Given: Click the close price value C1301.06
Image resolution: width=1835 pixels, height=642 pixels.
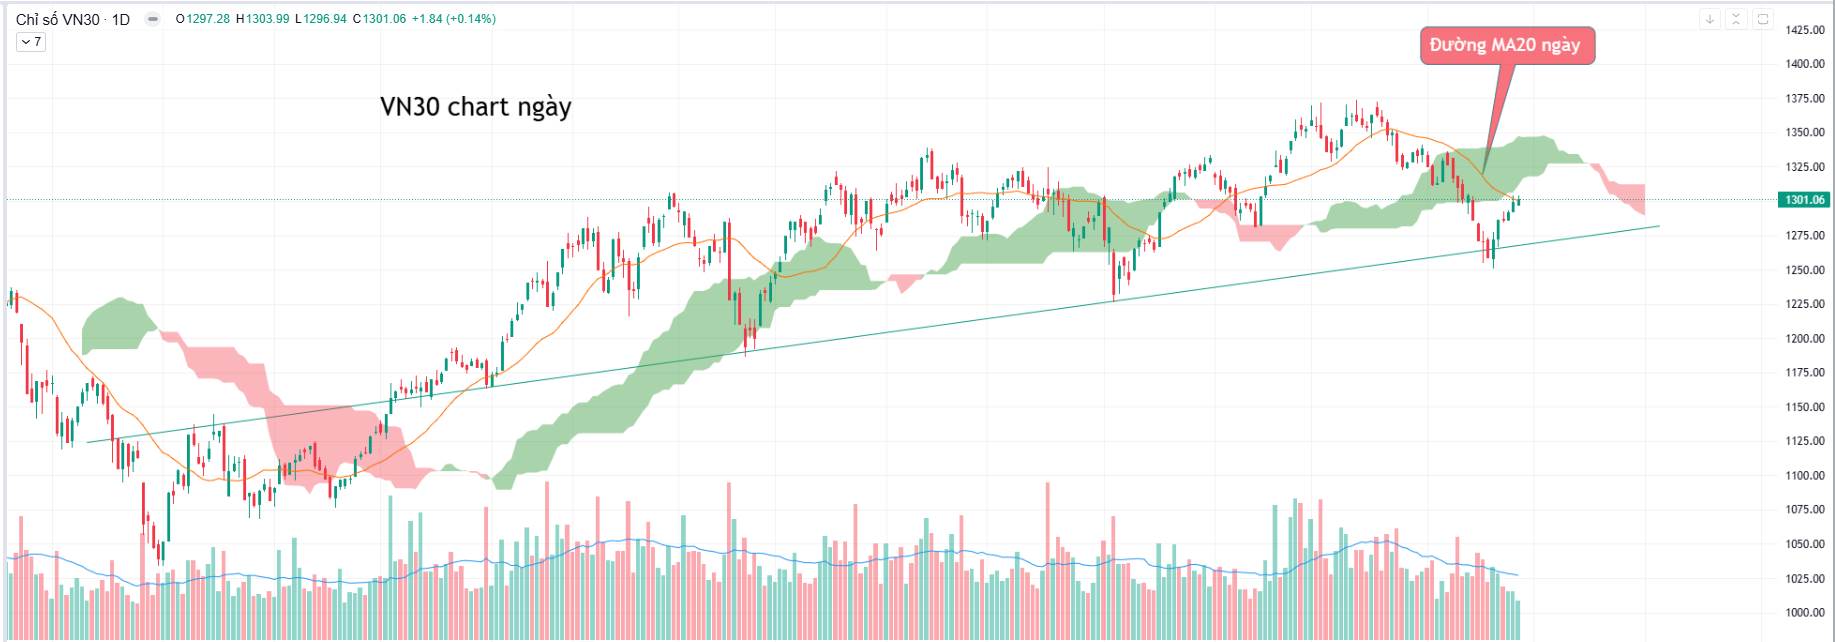Looking at the screenshot, I should (x=379, y=19).
